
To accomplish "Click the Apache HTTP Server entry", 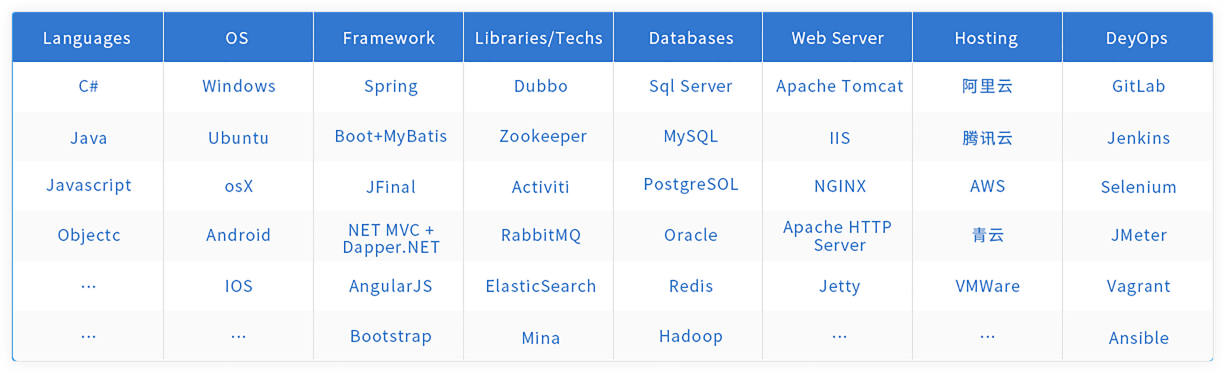I will [x=839, y=236].
